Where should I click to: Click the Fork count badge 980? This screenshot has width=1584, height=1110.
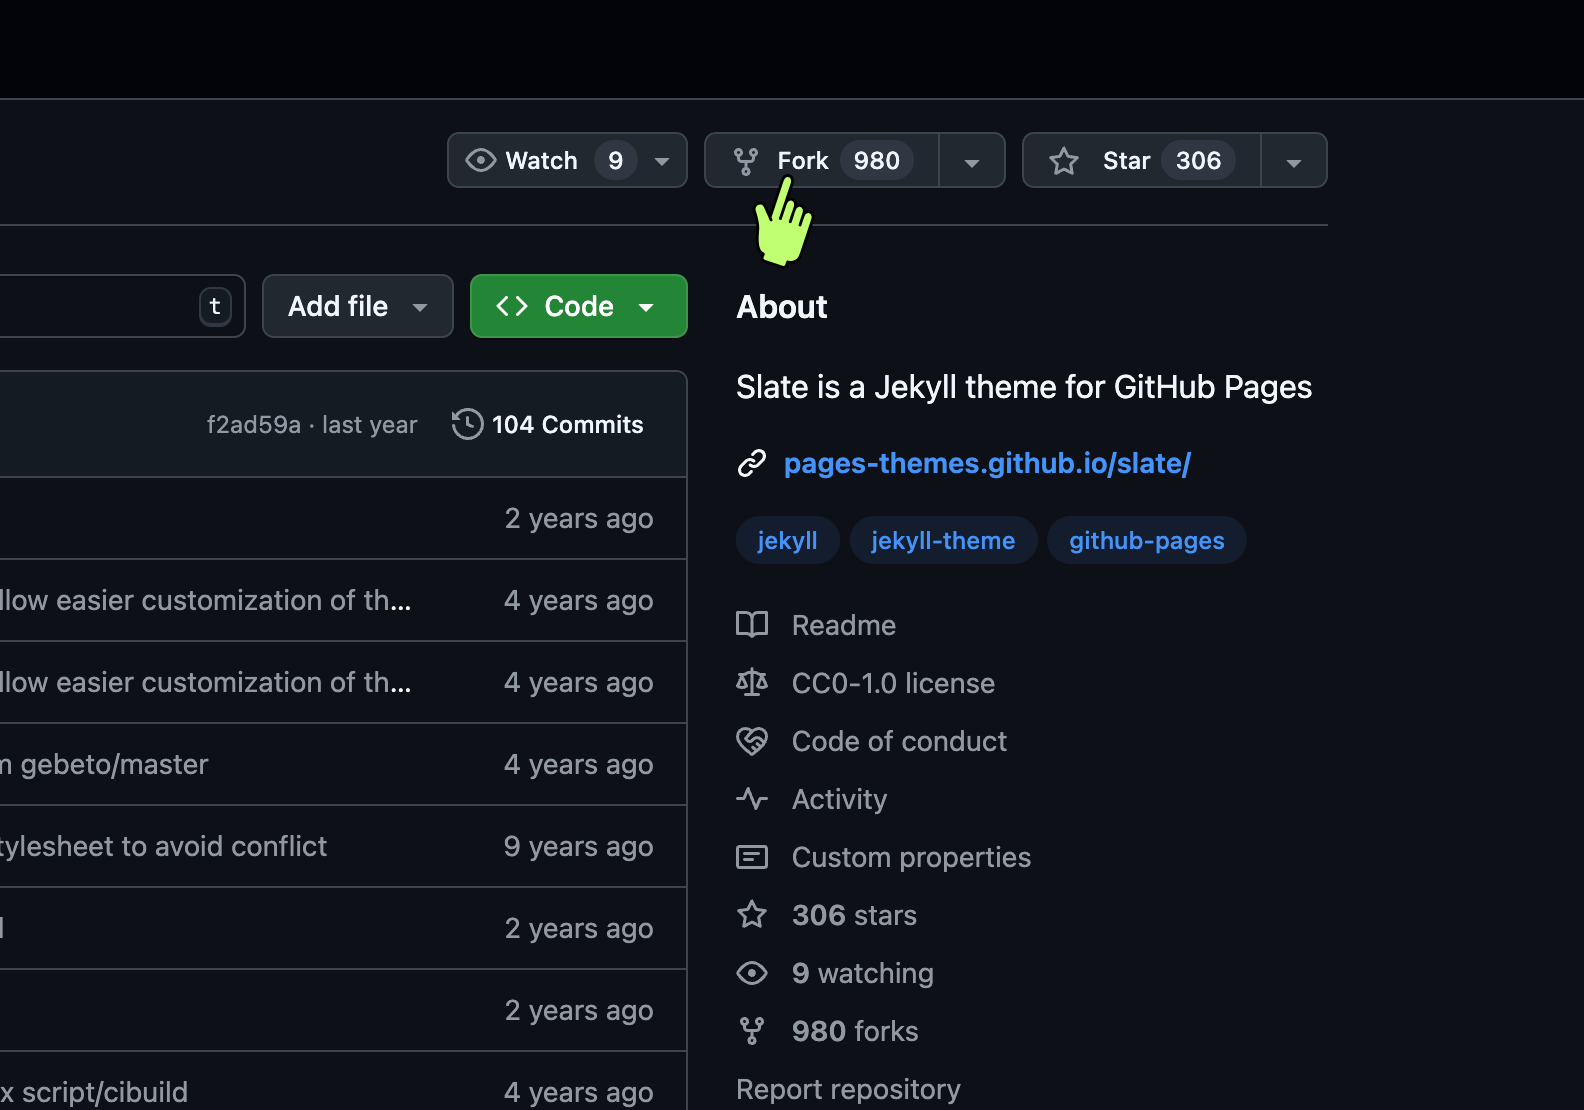[x=877, y=161]
